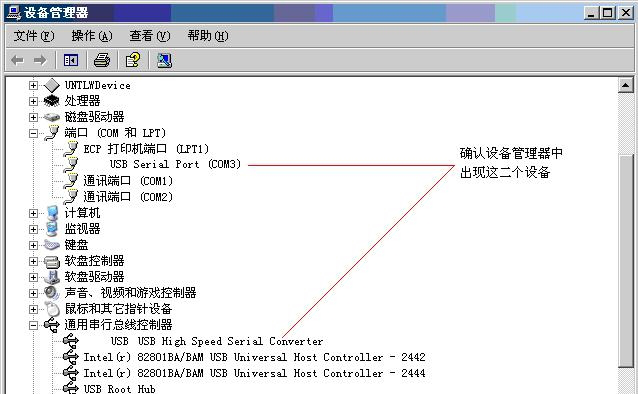Click the 鼠标和其它指针设备 mouse icon
The height and width of the screenshot is (409, 638).
(x=52, y=309)
